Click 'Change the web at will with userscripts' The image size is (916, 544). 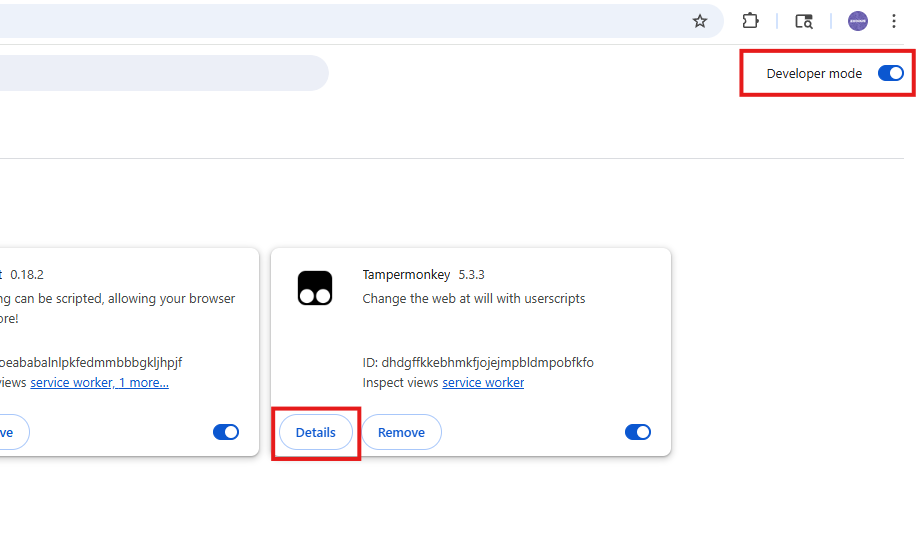(x=474, y=299)
